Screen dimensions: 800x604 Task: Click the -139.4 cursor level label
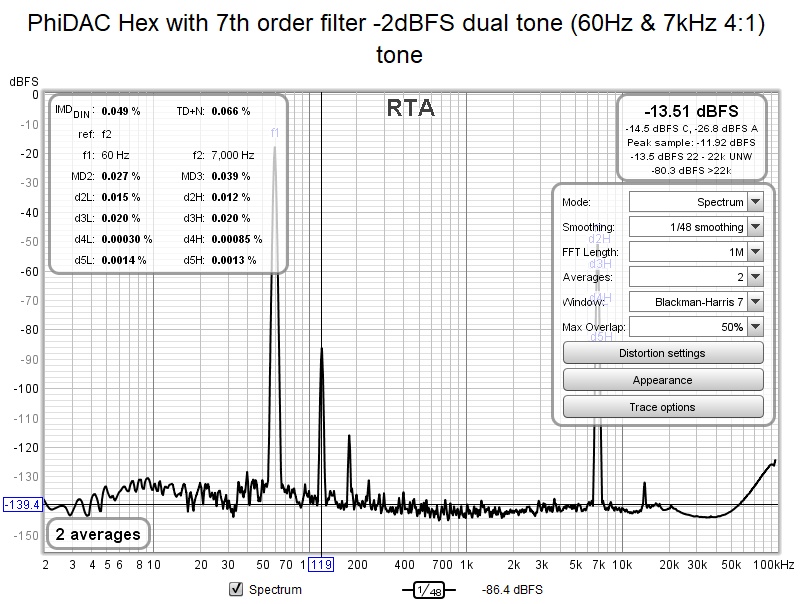23,505
